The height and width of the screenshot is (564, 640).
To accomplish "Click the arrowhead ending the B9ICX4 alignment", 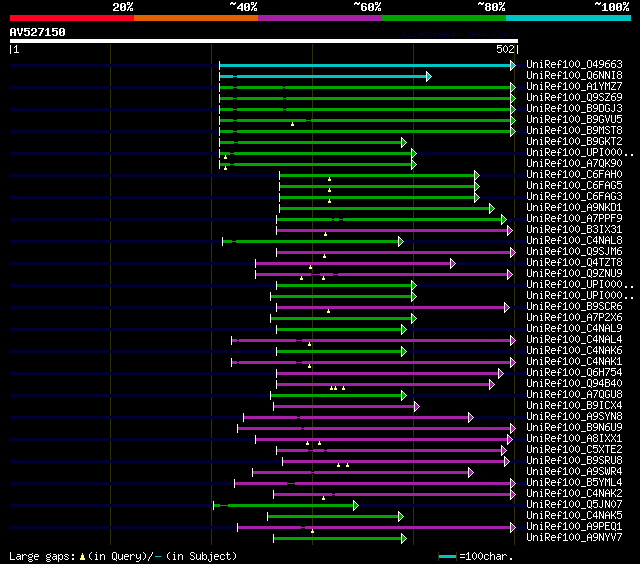I will click(x=417, y=406).
